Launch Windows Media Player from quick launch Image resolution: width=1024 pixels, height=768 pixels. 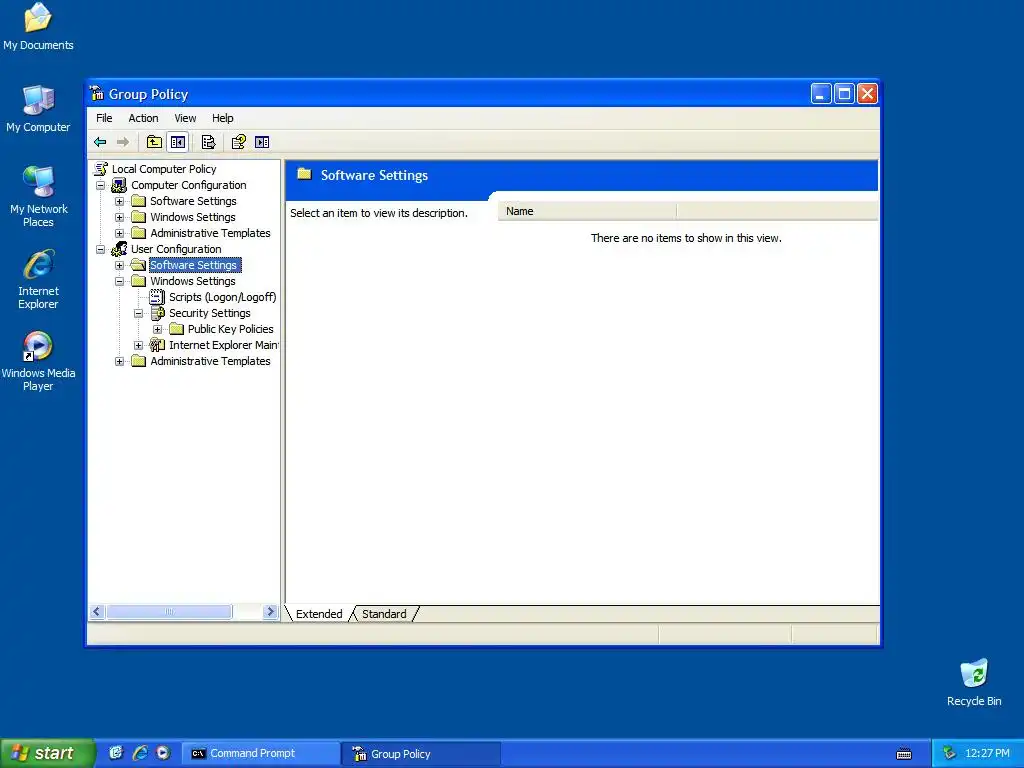point(163,753)
